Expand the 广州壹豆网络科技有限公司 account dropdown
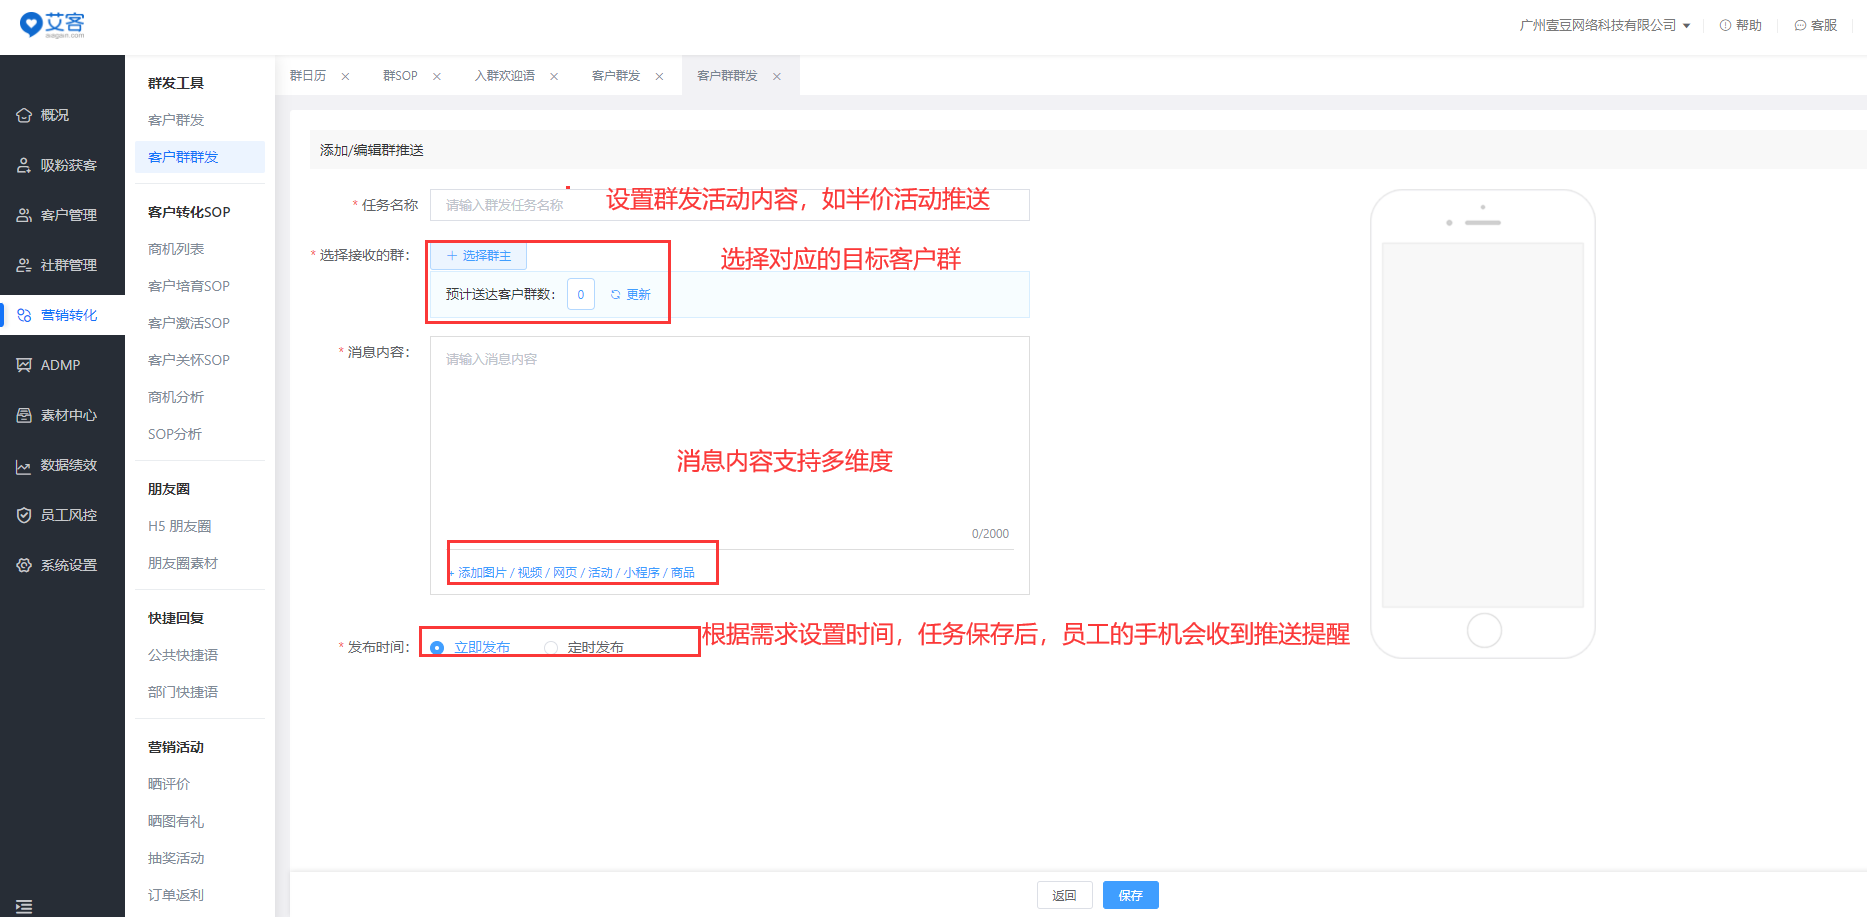The width and height of the screenshot is (1867, 917). coord(1604,25)
